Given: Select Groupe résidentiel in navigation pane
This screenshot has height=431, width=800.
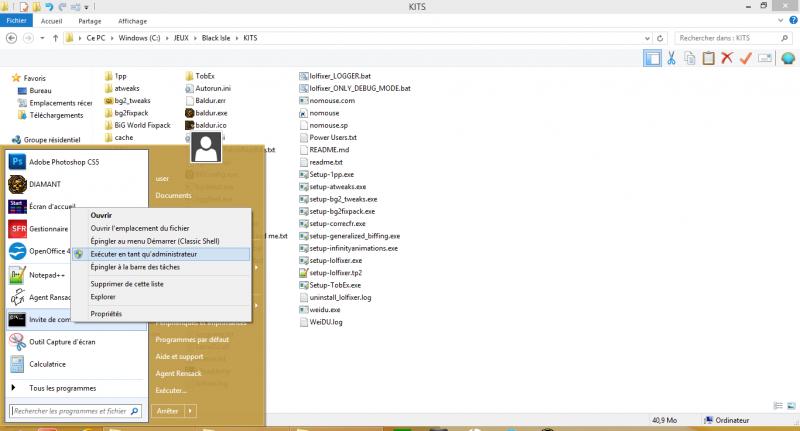Looking at the screenshot, I should (x=46, y=140).
